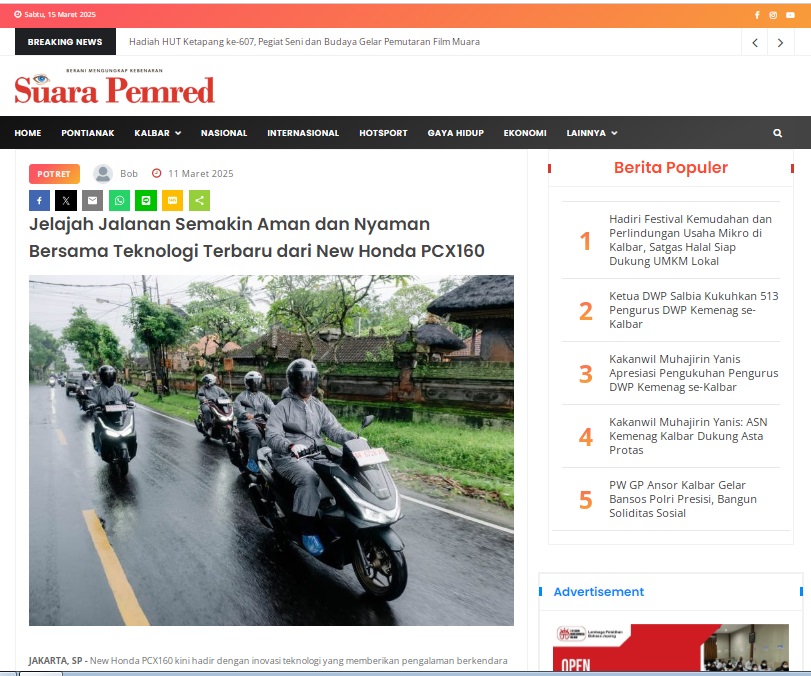This screenshot has width=811, height=676.
Task: Expand the Lainnya menu dropdown
Action: coord(592,133)
